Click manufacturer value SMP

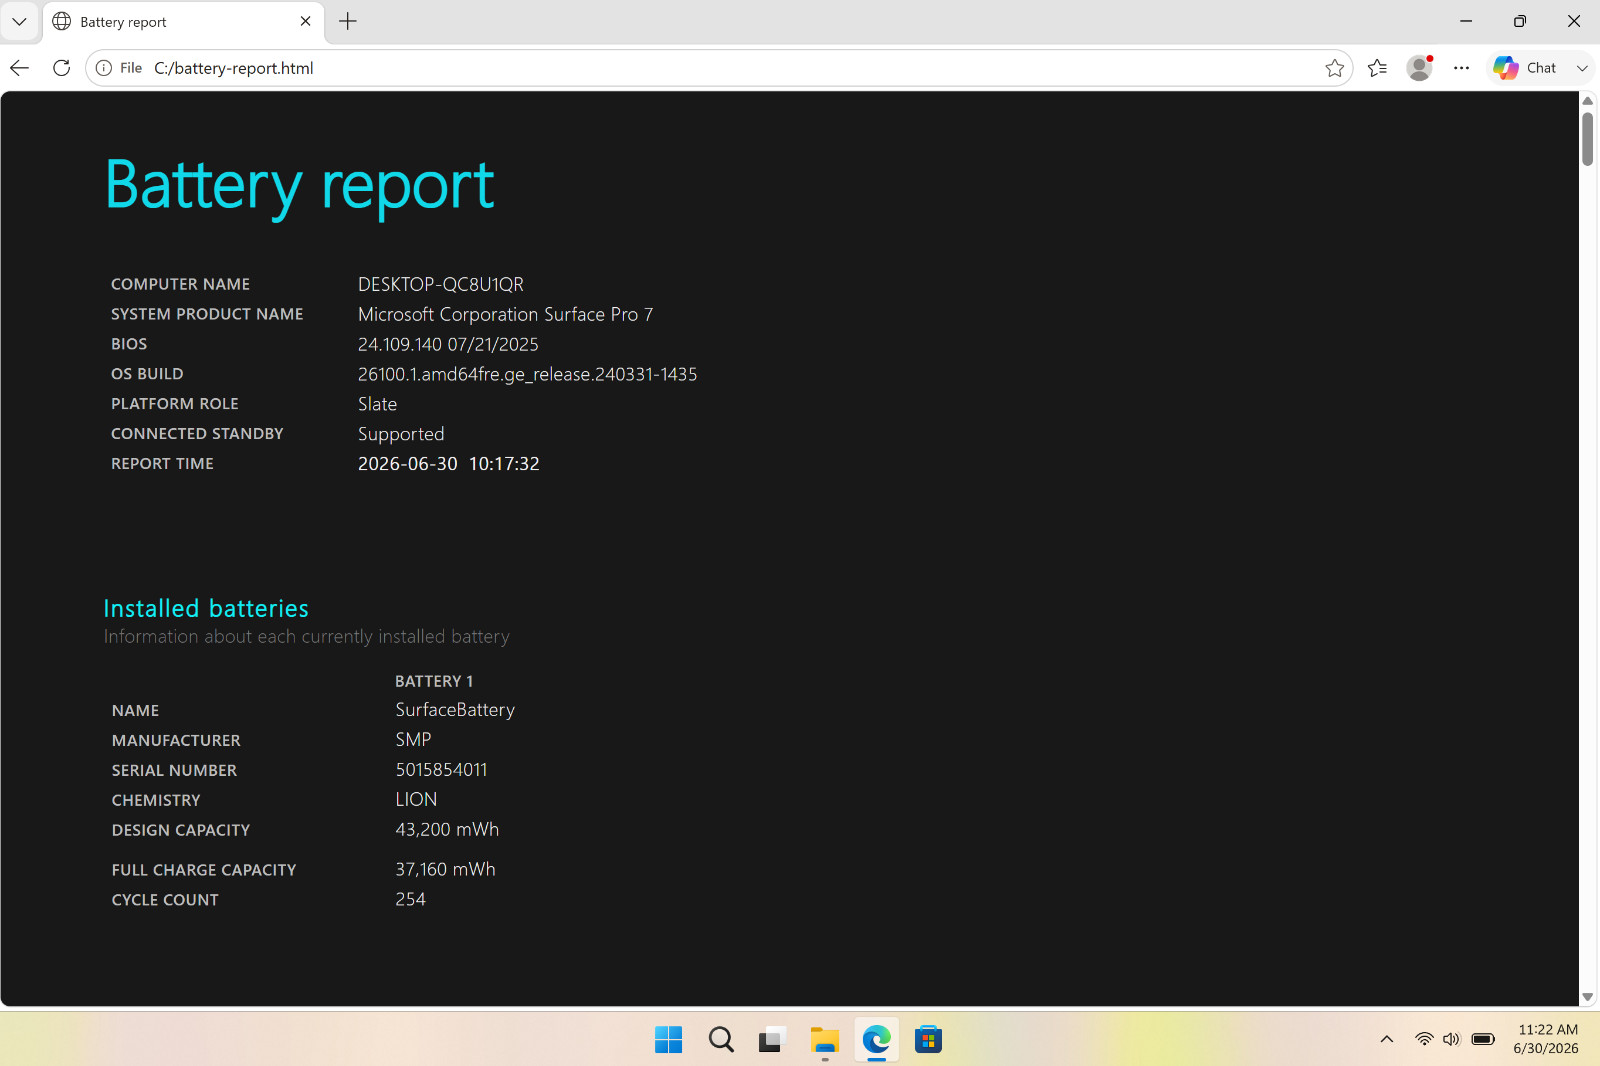[x=413, y=740]
